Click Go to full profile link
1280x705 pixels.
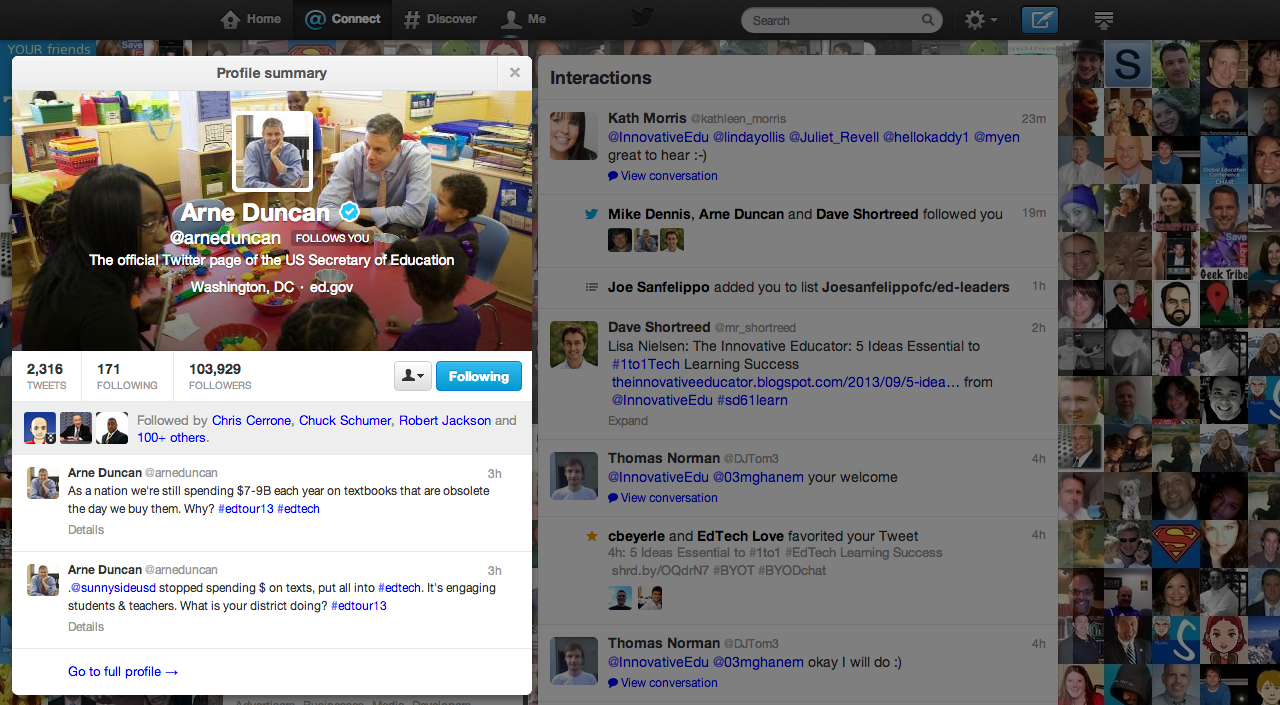pos(123,672)
